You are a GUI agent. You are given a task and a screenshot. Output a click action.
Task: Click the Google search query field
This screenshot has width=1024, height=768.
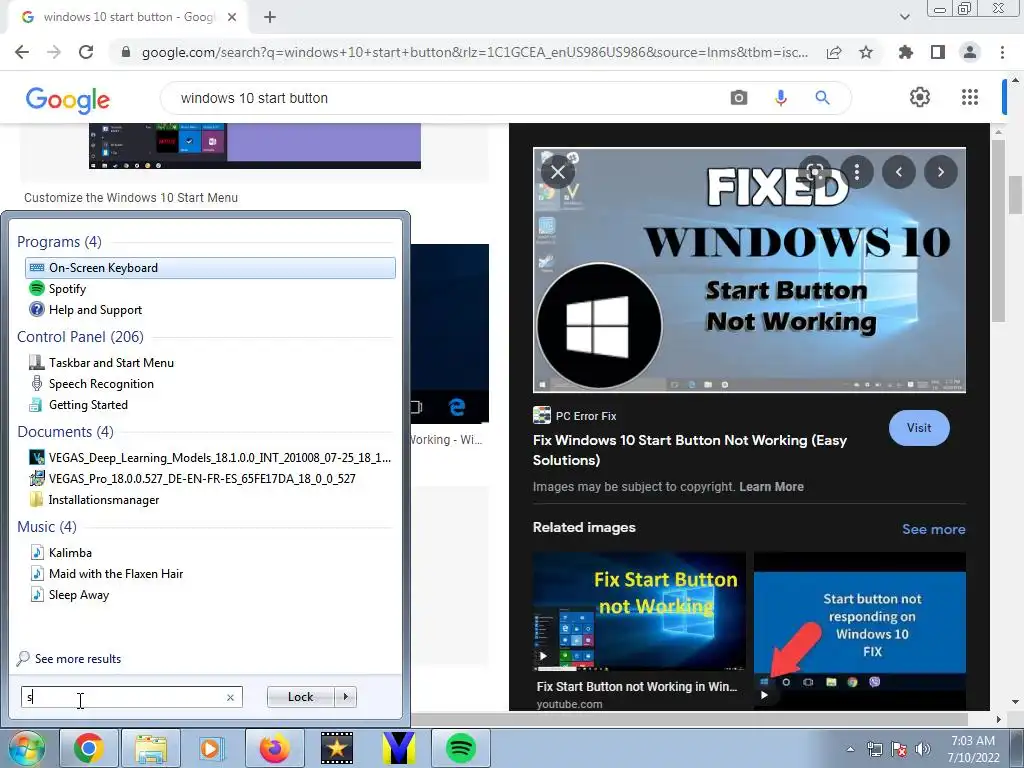(x=444, y=98)
